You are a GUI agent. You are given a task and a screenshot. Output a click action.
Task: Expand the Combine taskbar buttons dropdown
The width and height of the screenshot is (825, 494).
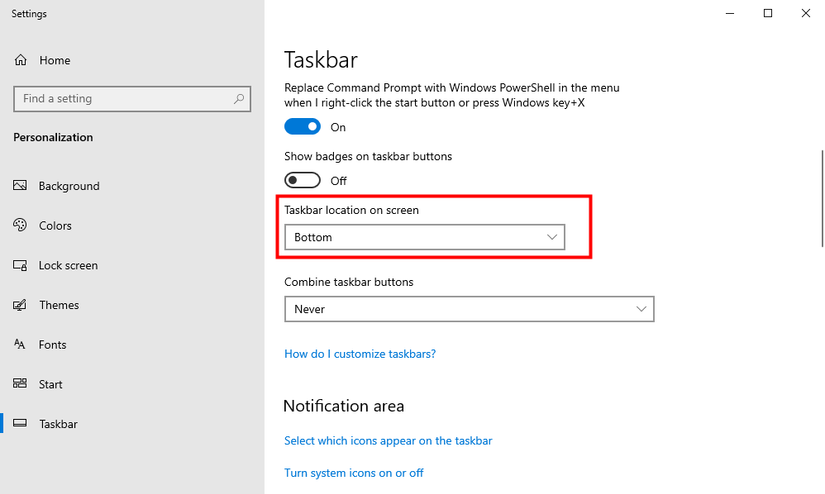pos(468,309)
